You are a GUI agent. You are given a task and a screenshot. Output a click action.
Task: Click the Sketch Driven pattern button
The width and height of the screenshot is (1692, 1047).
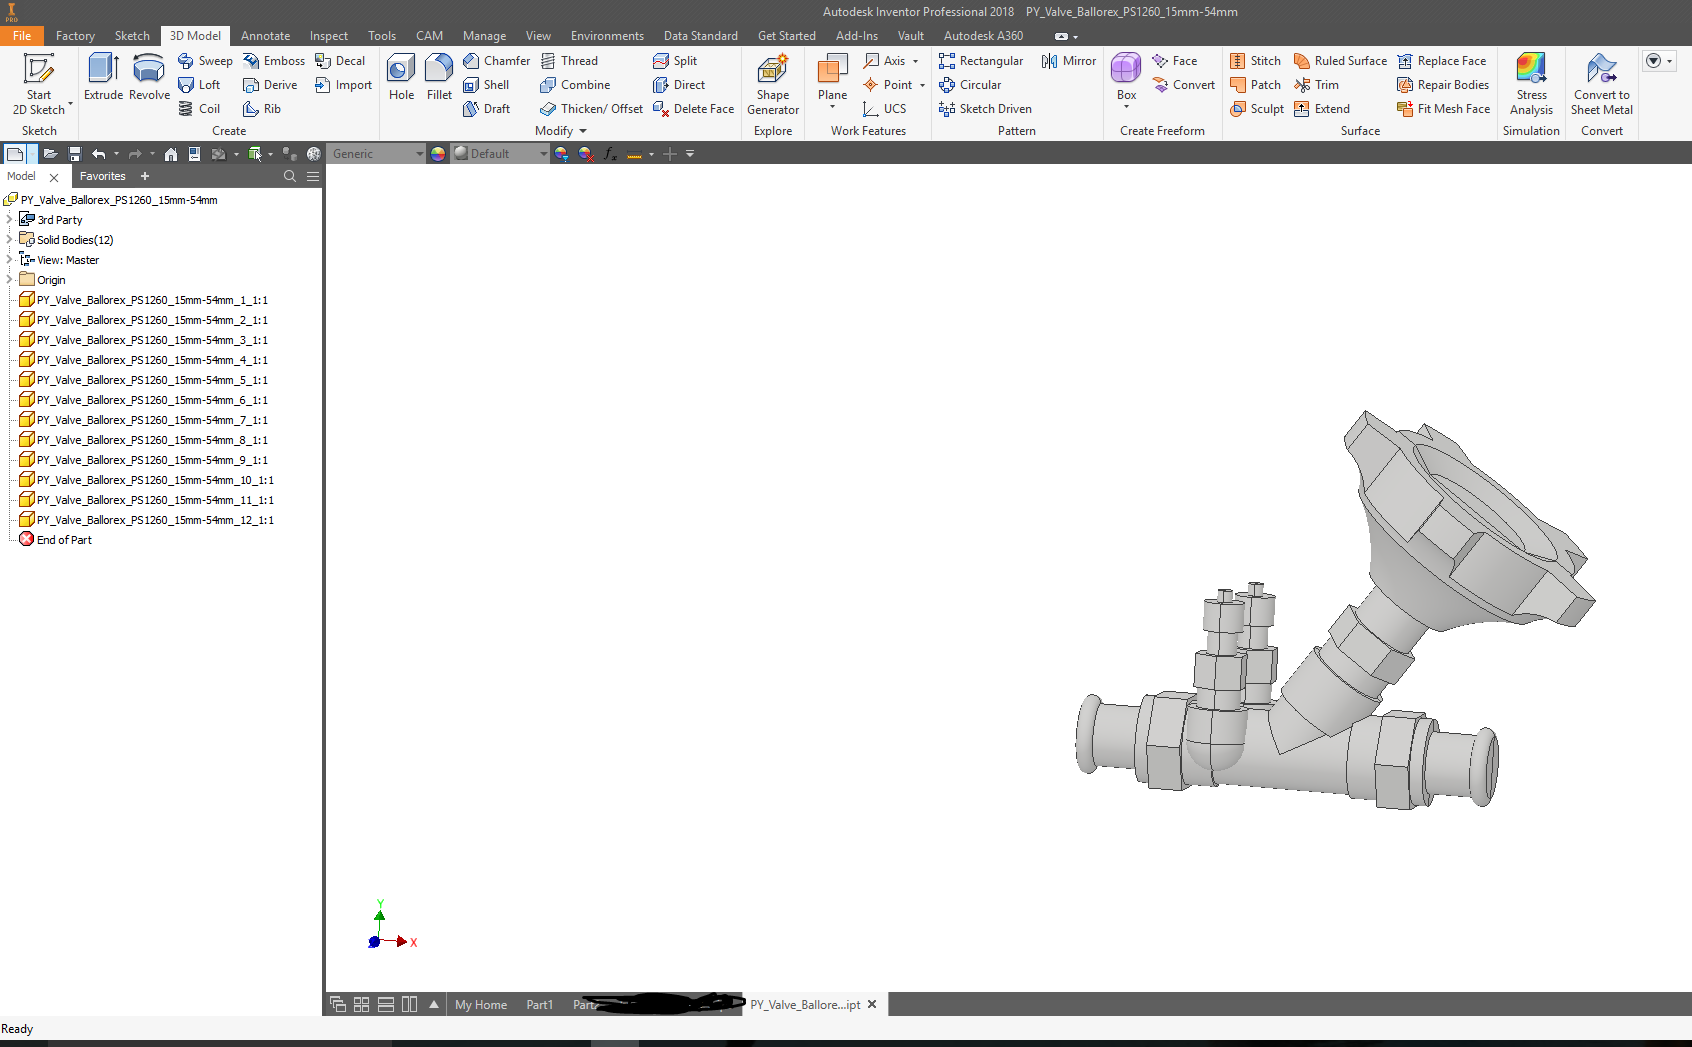[x=985, y=109]
